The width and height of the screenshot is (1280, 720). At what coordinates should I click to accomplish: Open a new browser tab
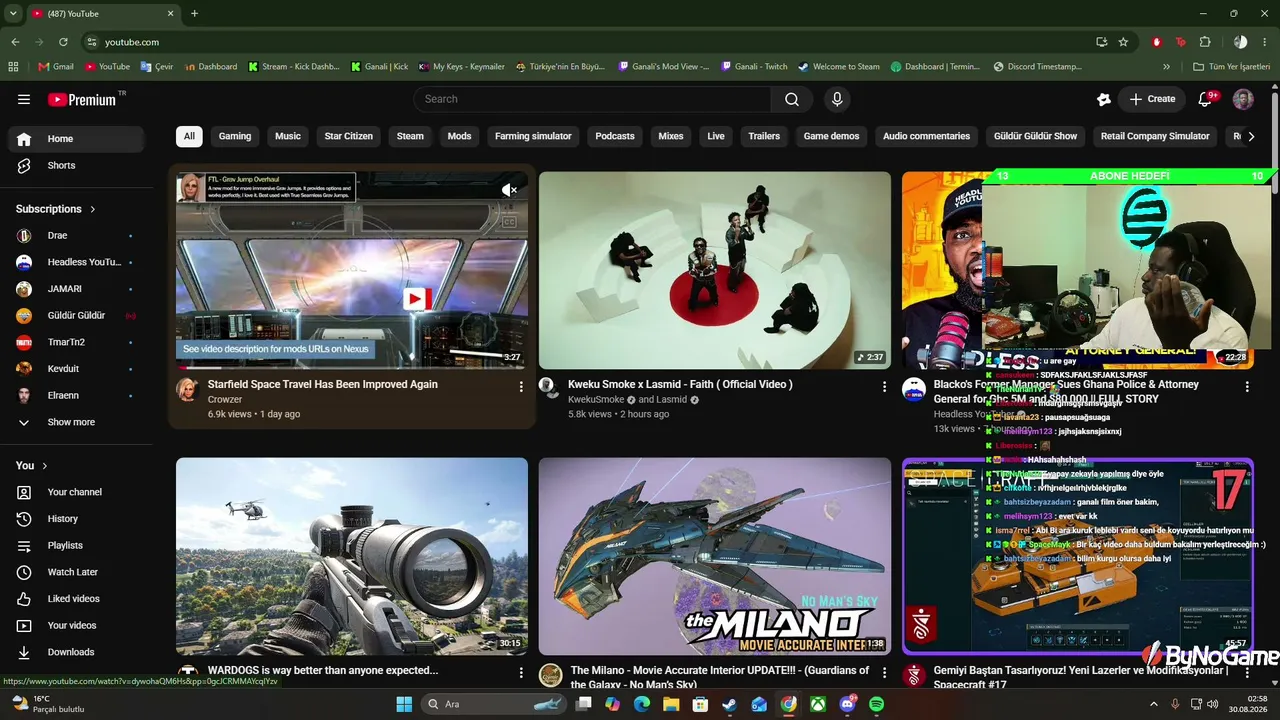[194, 13]
